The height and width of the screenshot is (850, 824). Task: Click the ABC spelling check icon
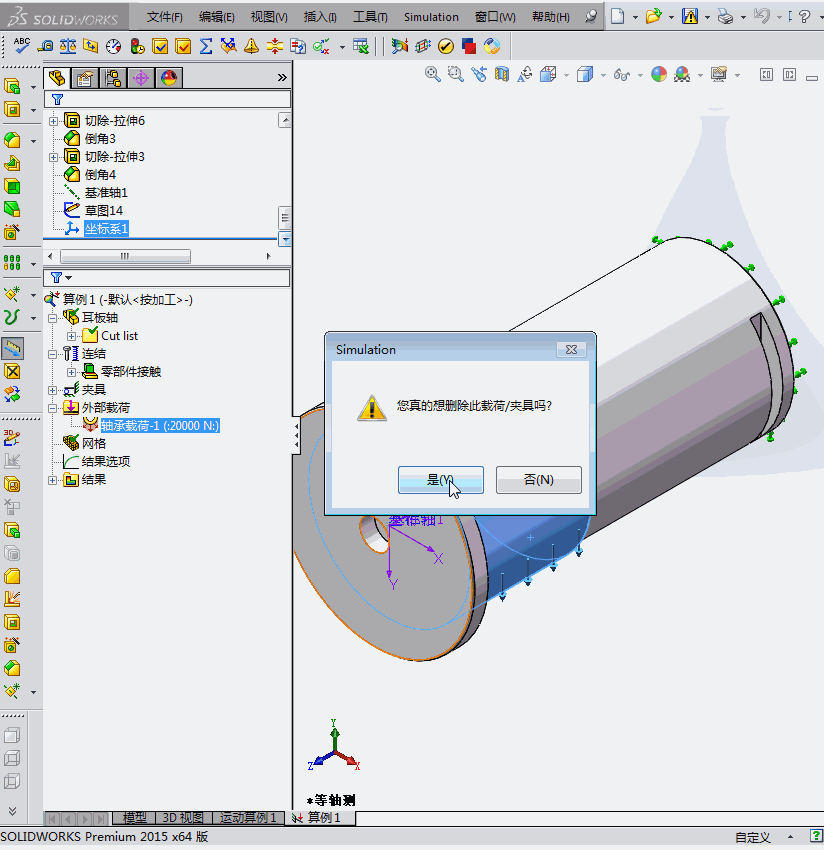(22, 46)
